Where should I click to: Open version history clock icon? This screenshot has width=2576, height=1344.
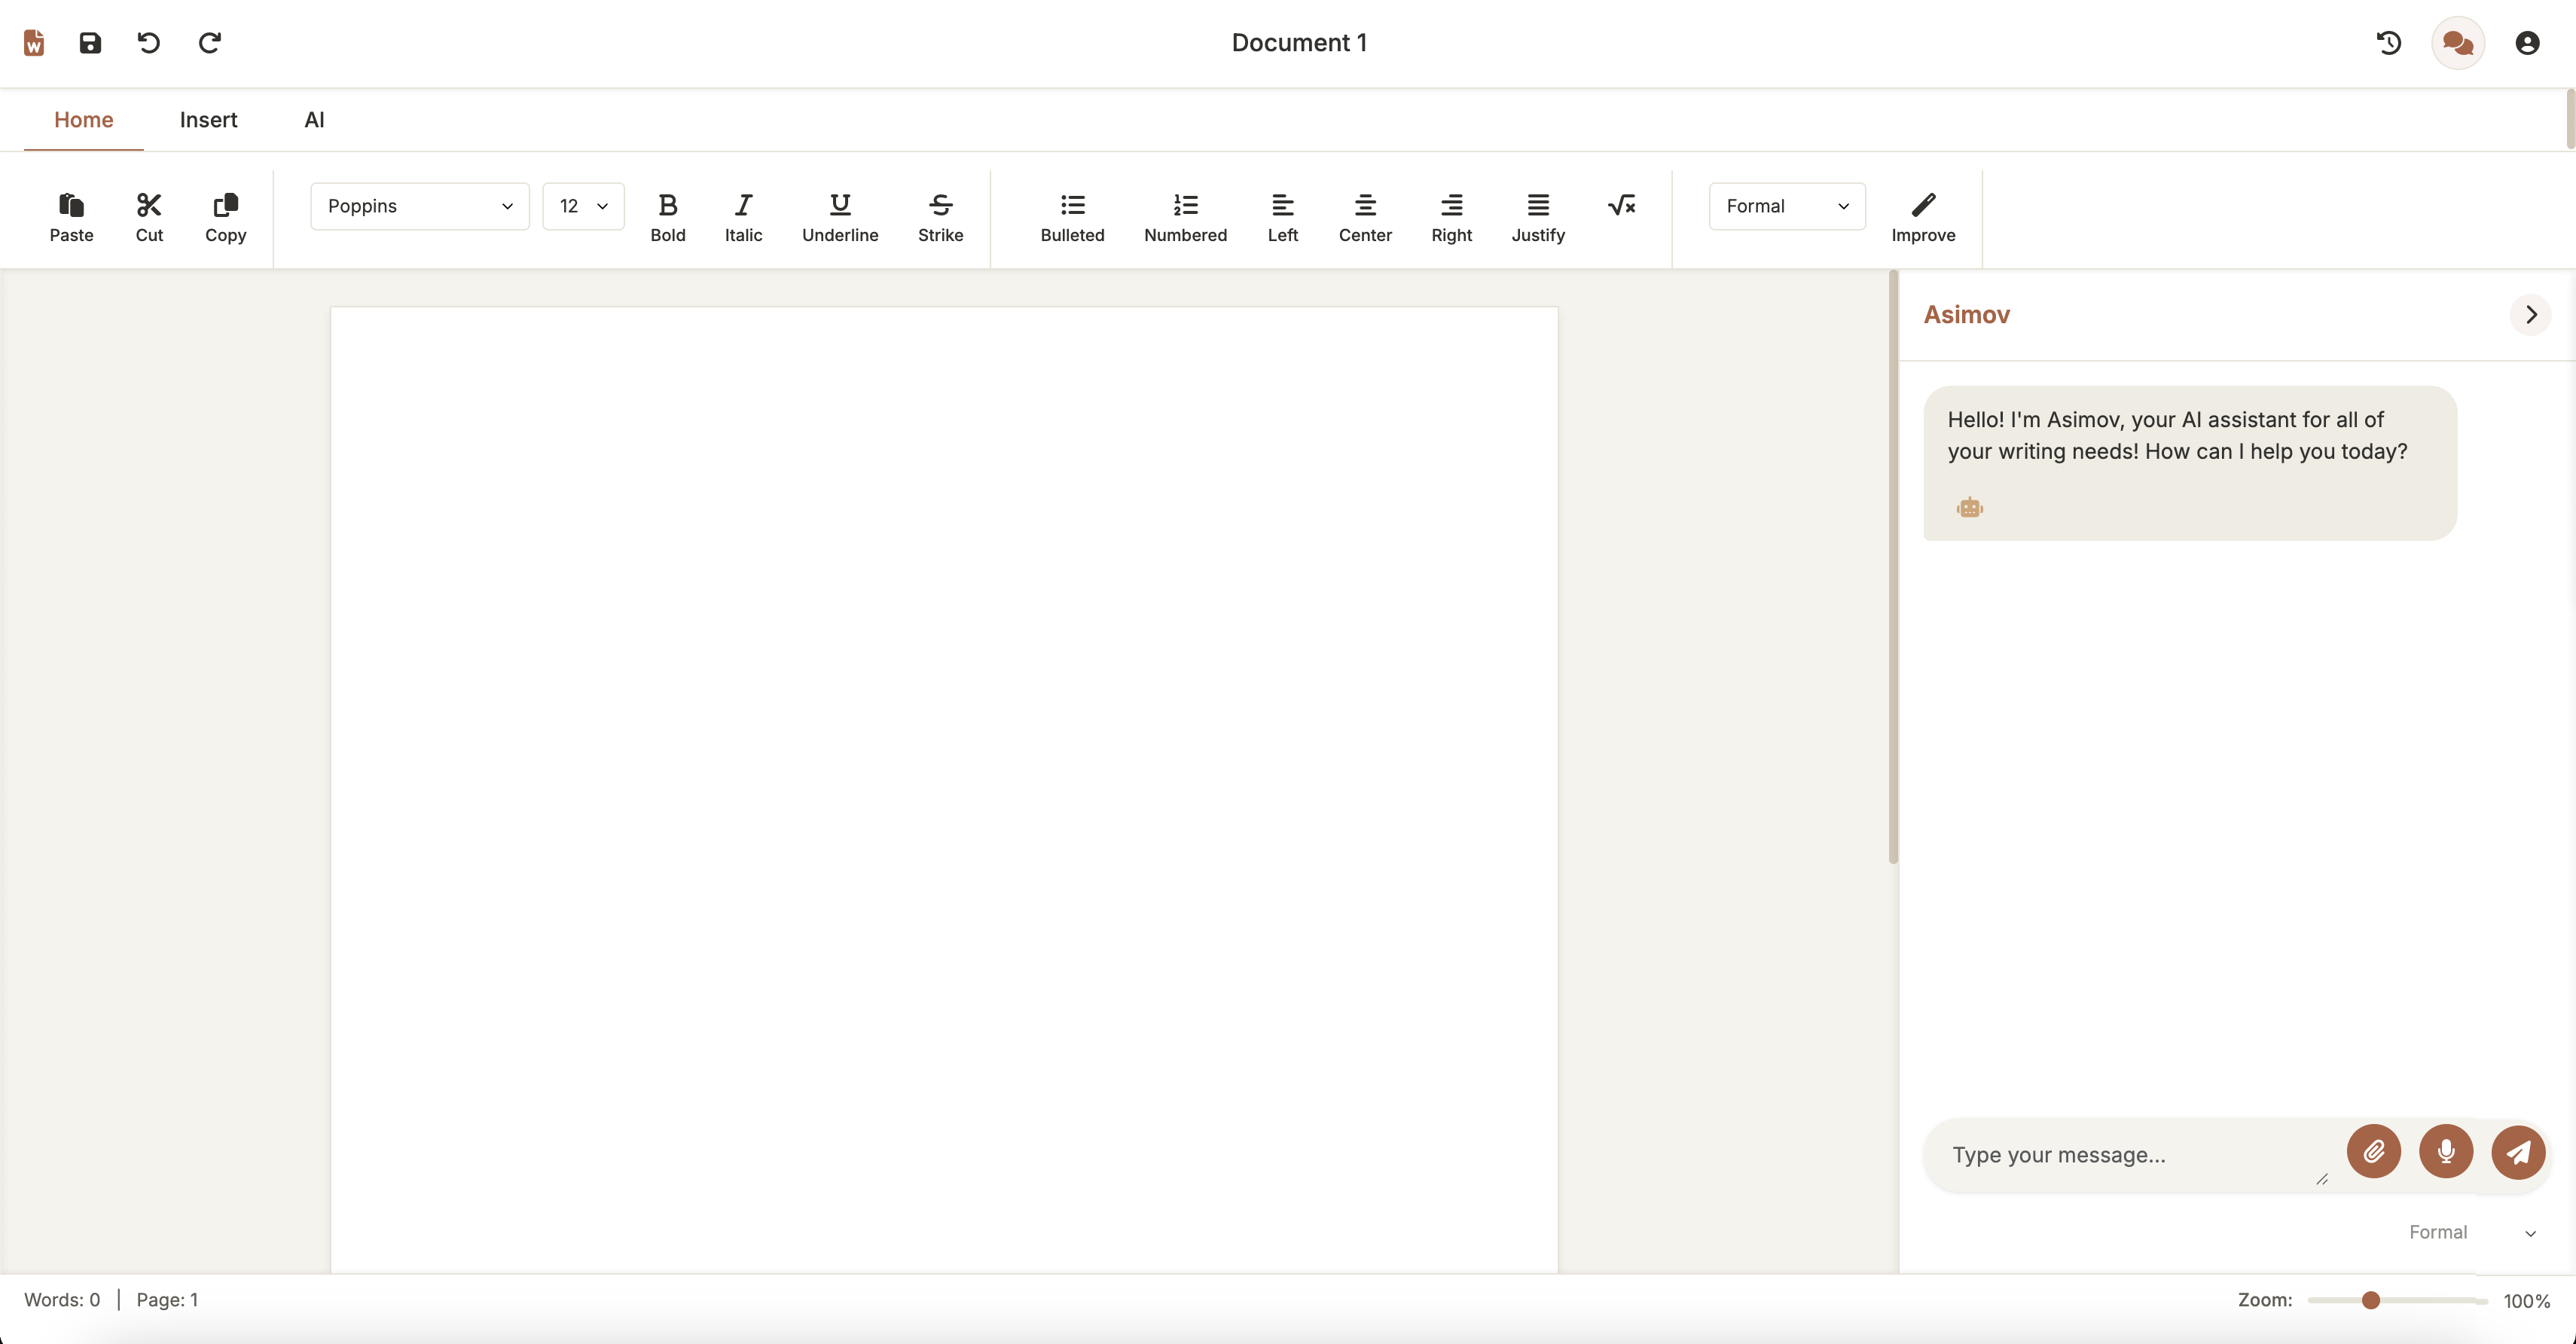pyautogui.click(x=2389, y=43)
